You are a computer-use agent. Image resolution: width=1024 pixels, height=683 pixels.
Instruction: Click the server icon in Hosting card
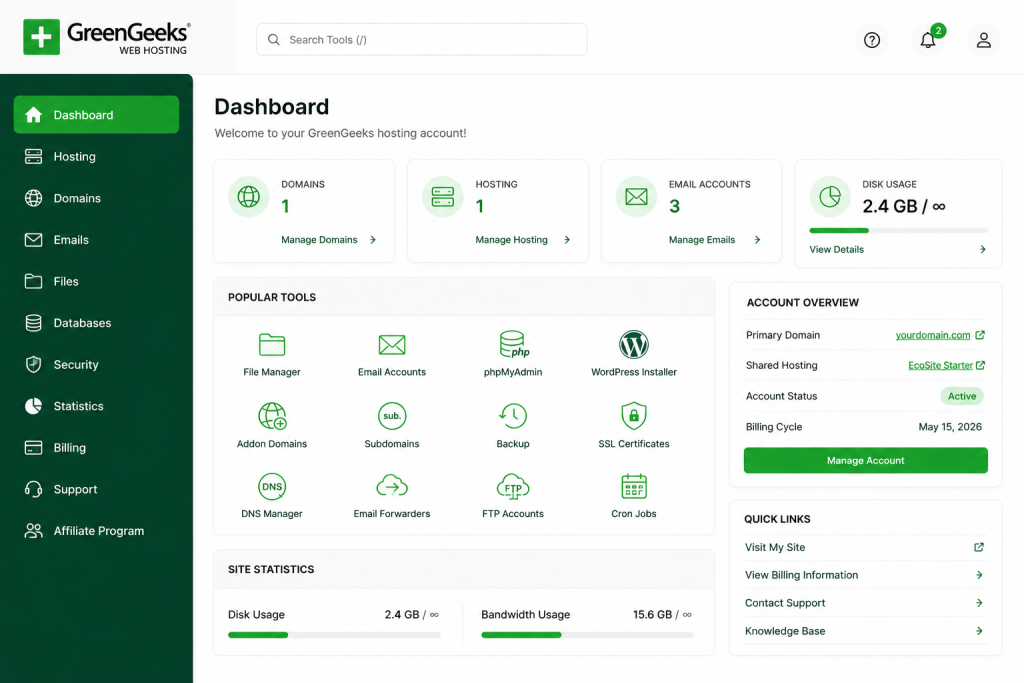[x=442, y=197]
